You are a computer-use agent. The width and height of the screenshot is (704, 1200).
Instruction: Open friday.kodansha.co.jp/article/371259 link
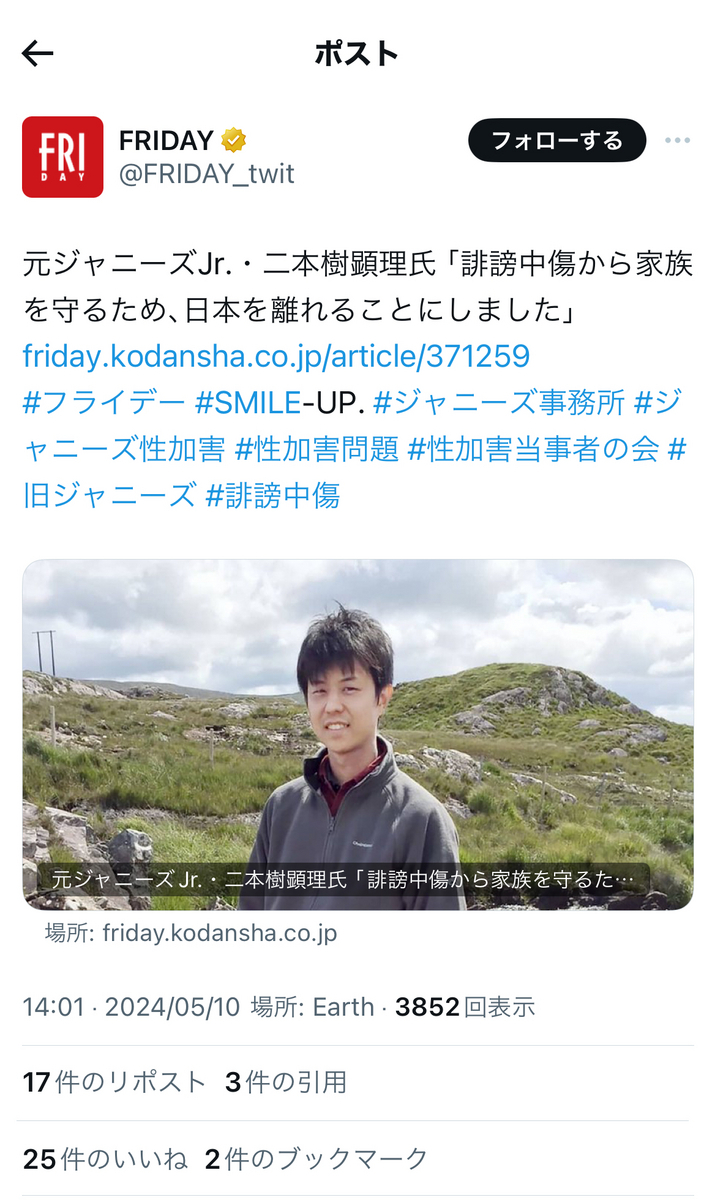(276, 356)
